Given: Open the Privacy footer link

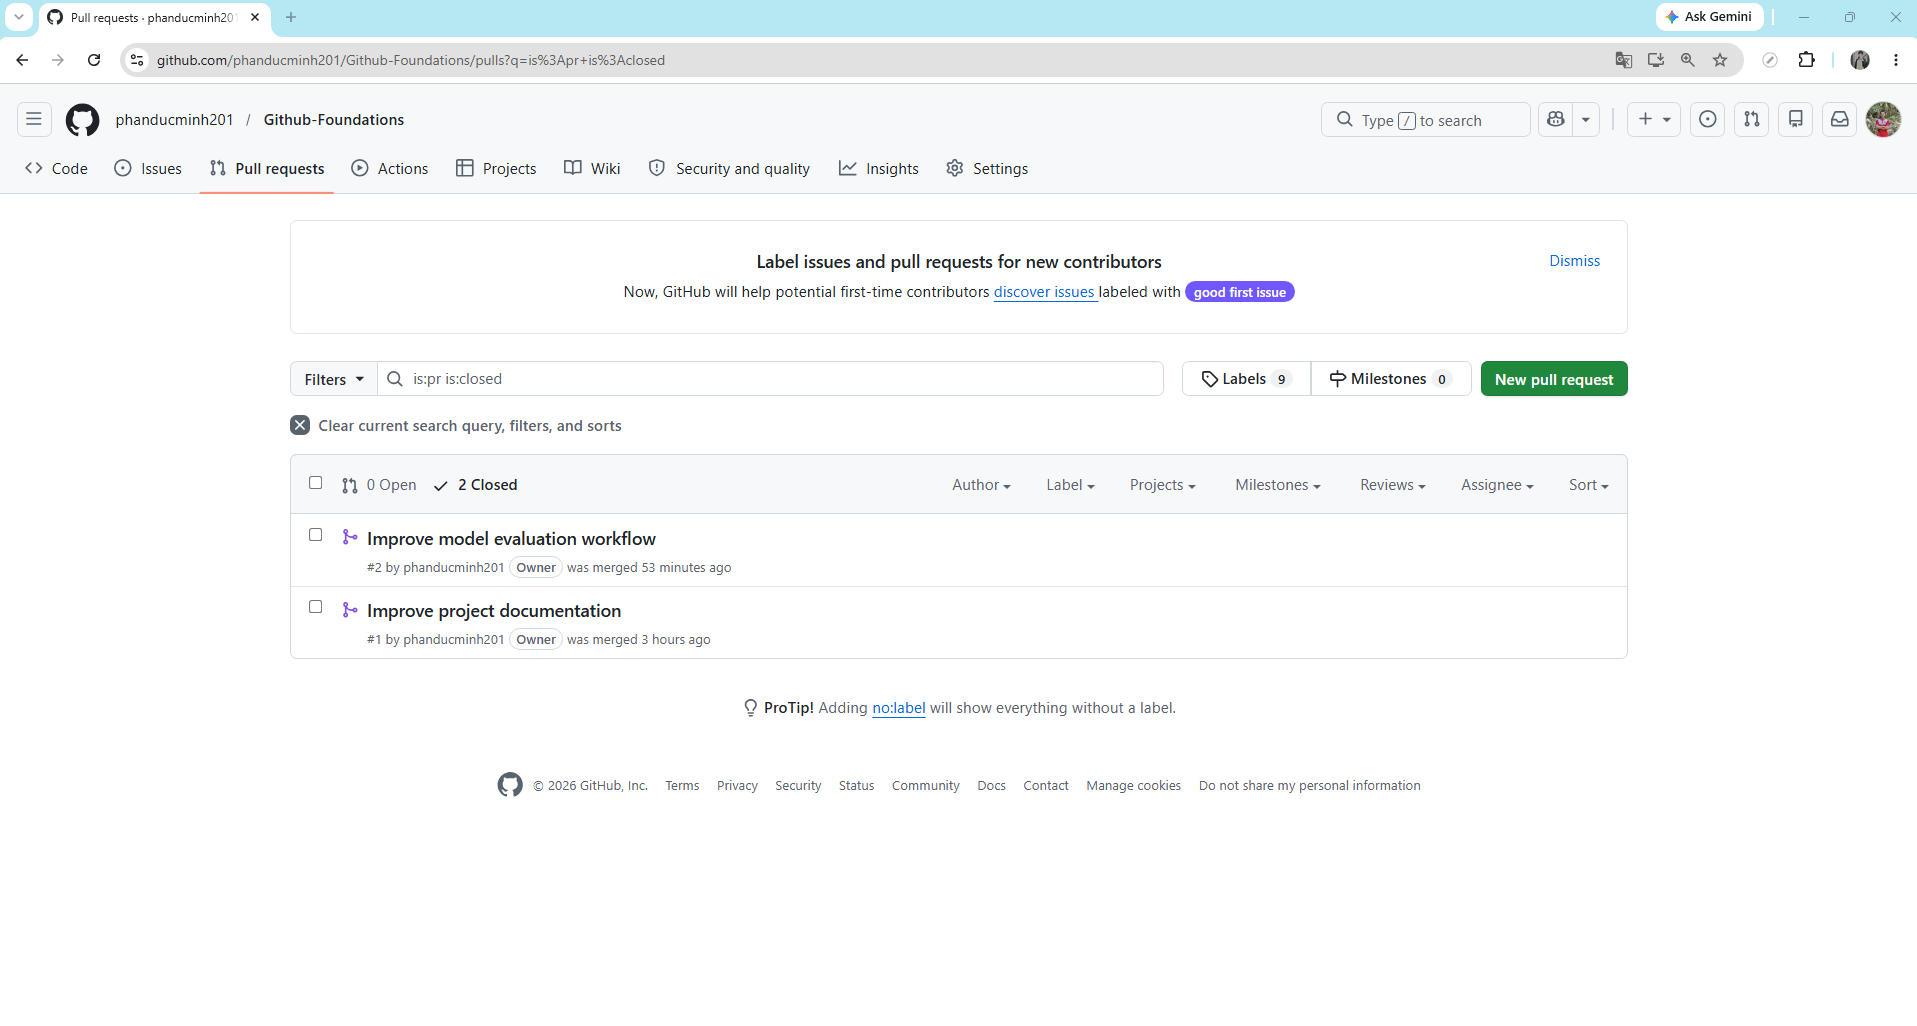Looking at the screenshot, I should click(x=737, y=786).
